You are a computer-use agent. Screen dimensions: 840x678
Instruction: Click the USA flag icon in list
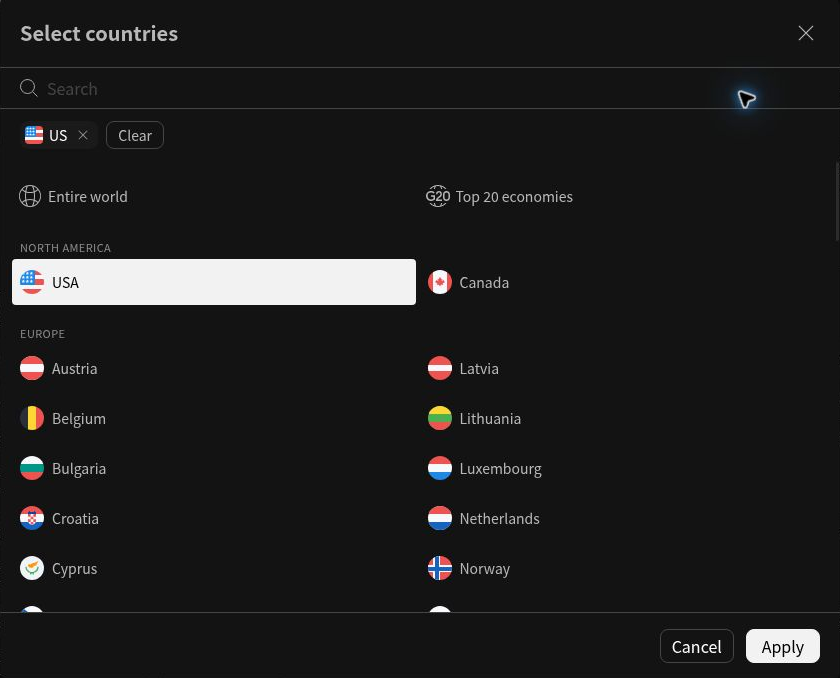pyautogui.click(x=32, y=282)
